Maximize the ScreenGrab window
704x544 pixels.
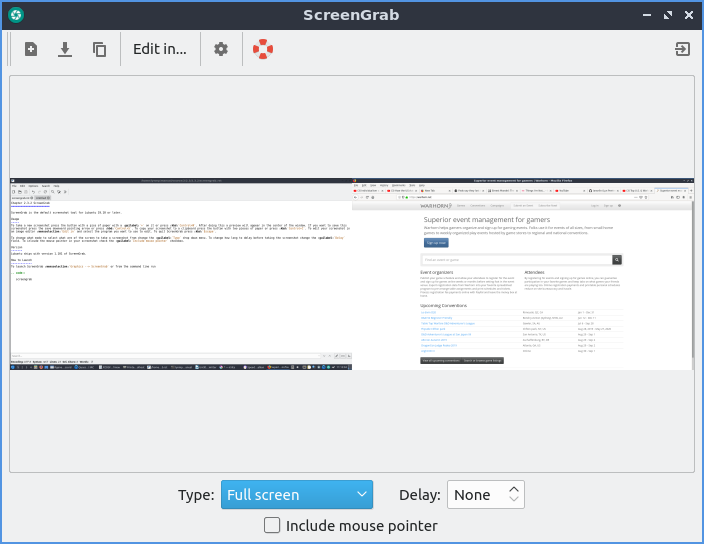tap(664, 15)
